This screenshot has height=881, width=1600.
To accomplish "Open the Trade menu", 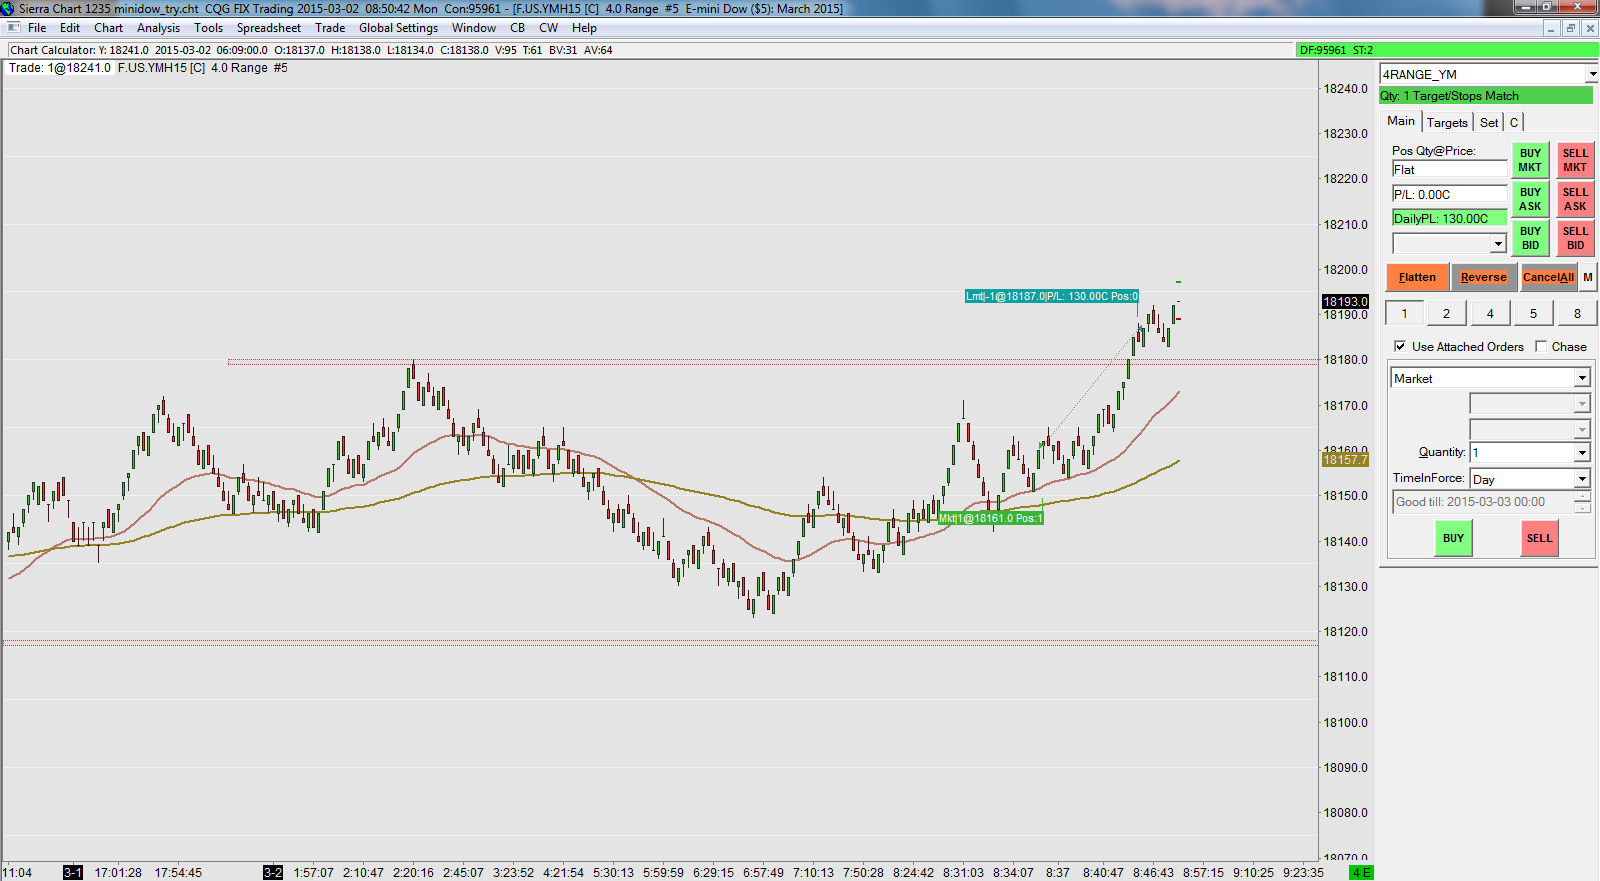I will click(330, 28).
